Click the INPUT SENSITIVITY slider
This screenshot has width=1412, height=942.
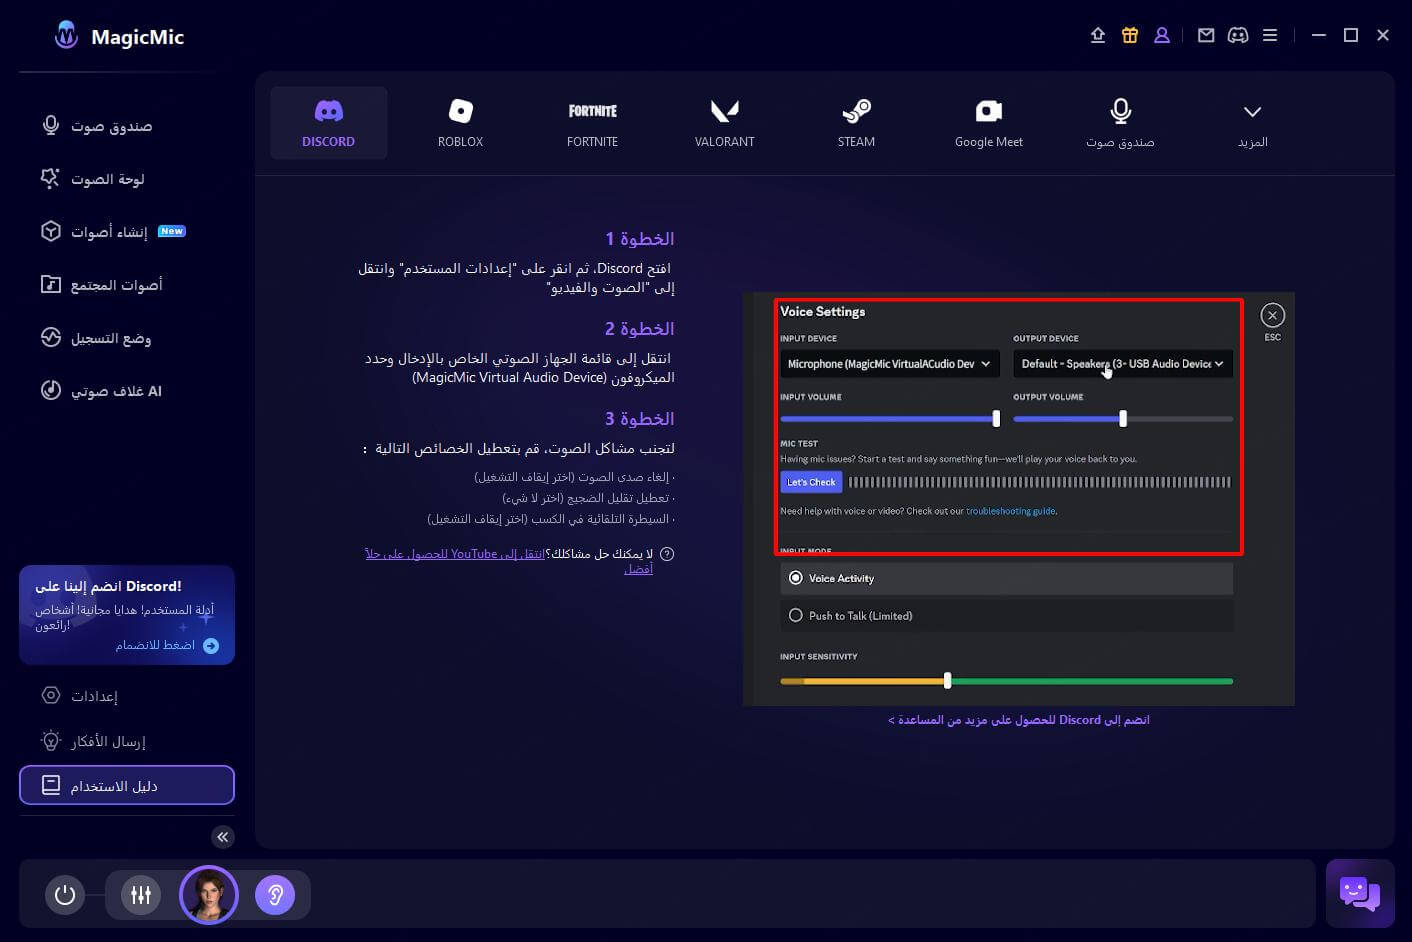[x=1006, y=681]
